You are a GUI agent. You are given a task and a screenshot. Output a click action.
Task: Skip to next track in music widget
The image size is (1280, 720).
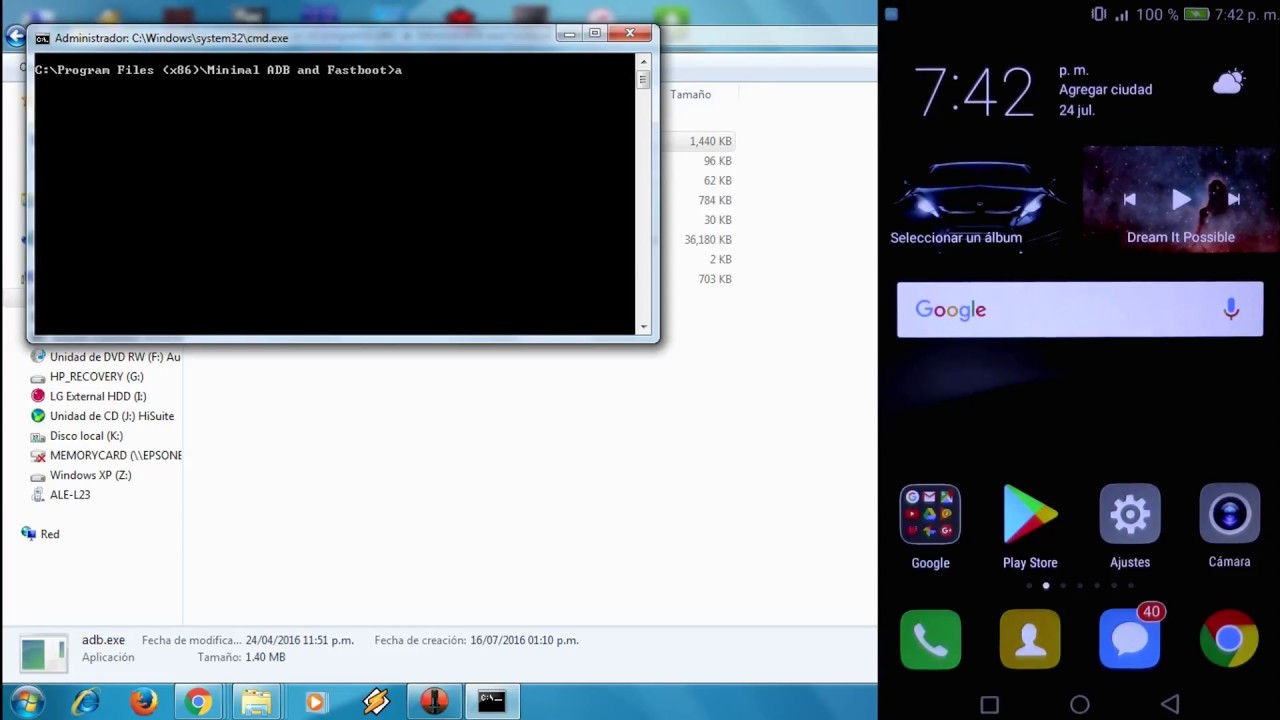pos(1233,199)
